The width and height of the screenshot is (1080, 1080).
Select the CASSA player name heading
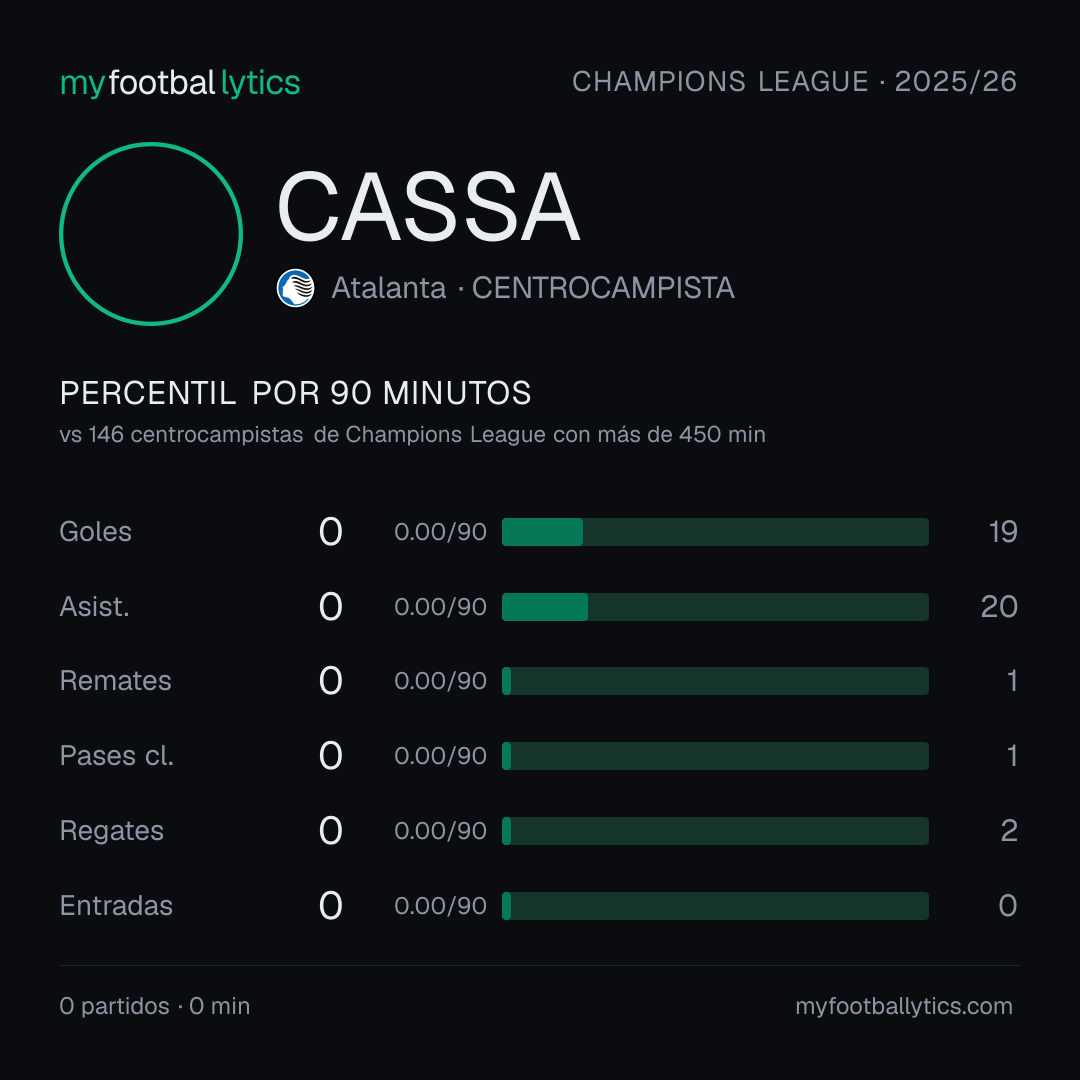click(x=428, y=207)
